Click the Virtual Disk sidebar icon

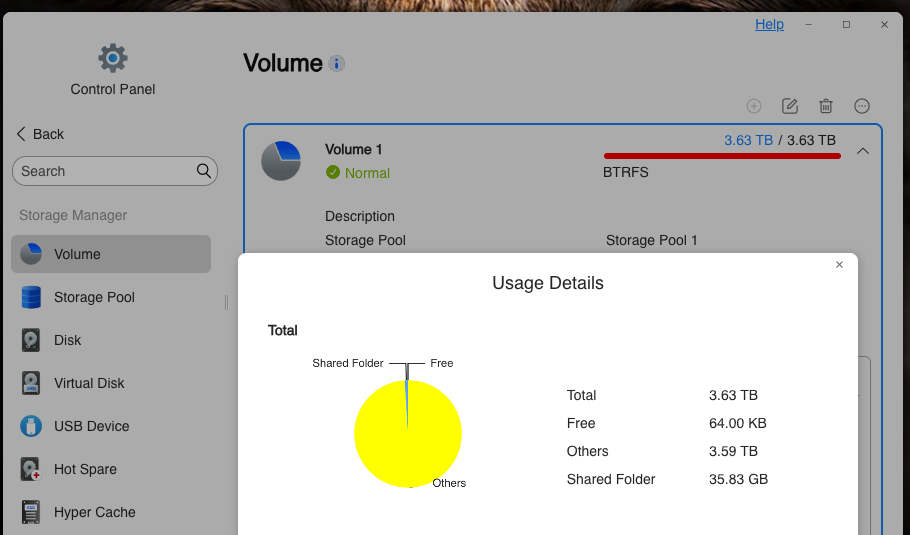pyautogui.click(x=31, y=383)
